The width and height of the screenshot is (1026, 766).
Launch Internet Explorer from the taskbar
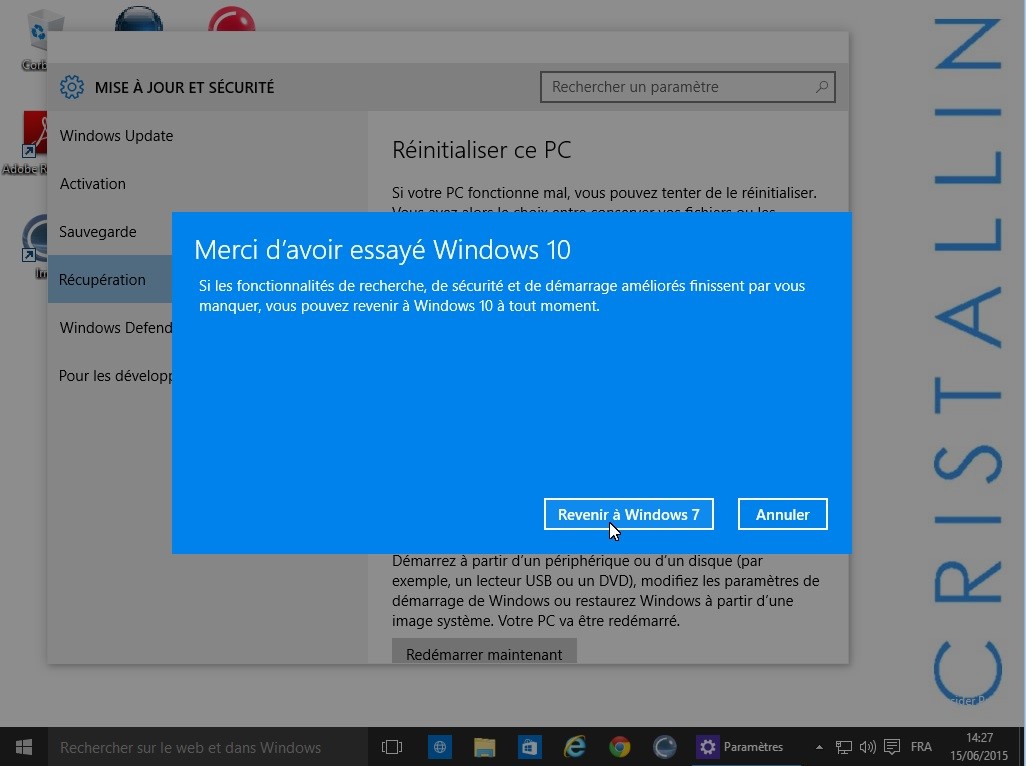(x=575, y=746)
